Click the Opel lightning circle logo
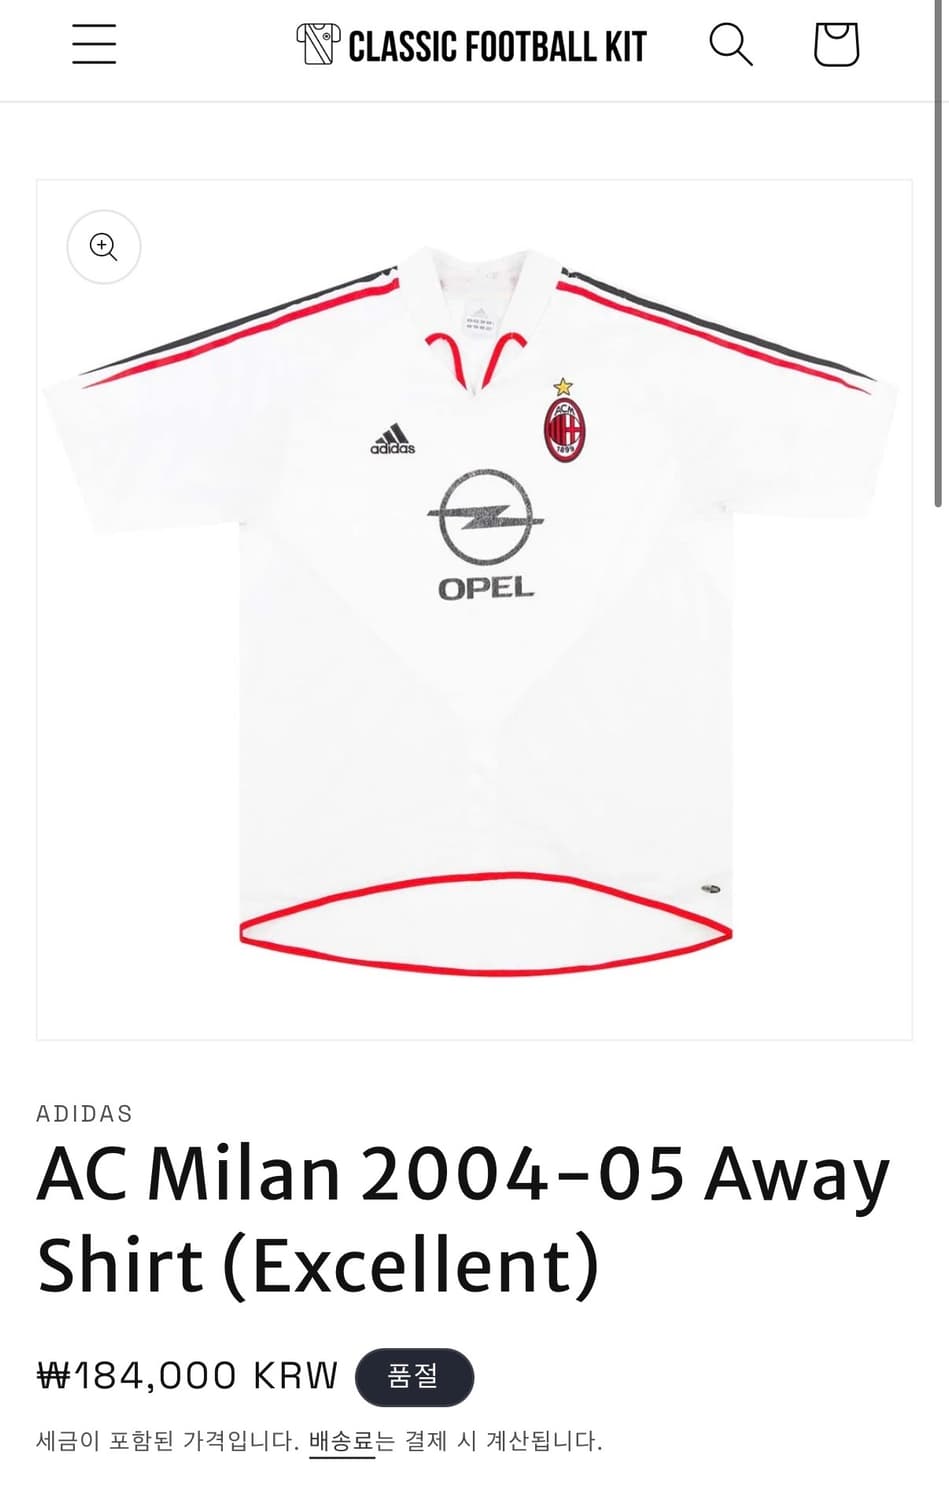The height and width of the screenshot is (1500, 949). (x=486, y=517)
